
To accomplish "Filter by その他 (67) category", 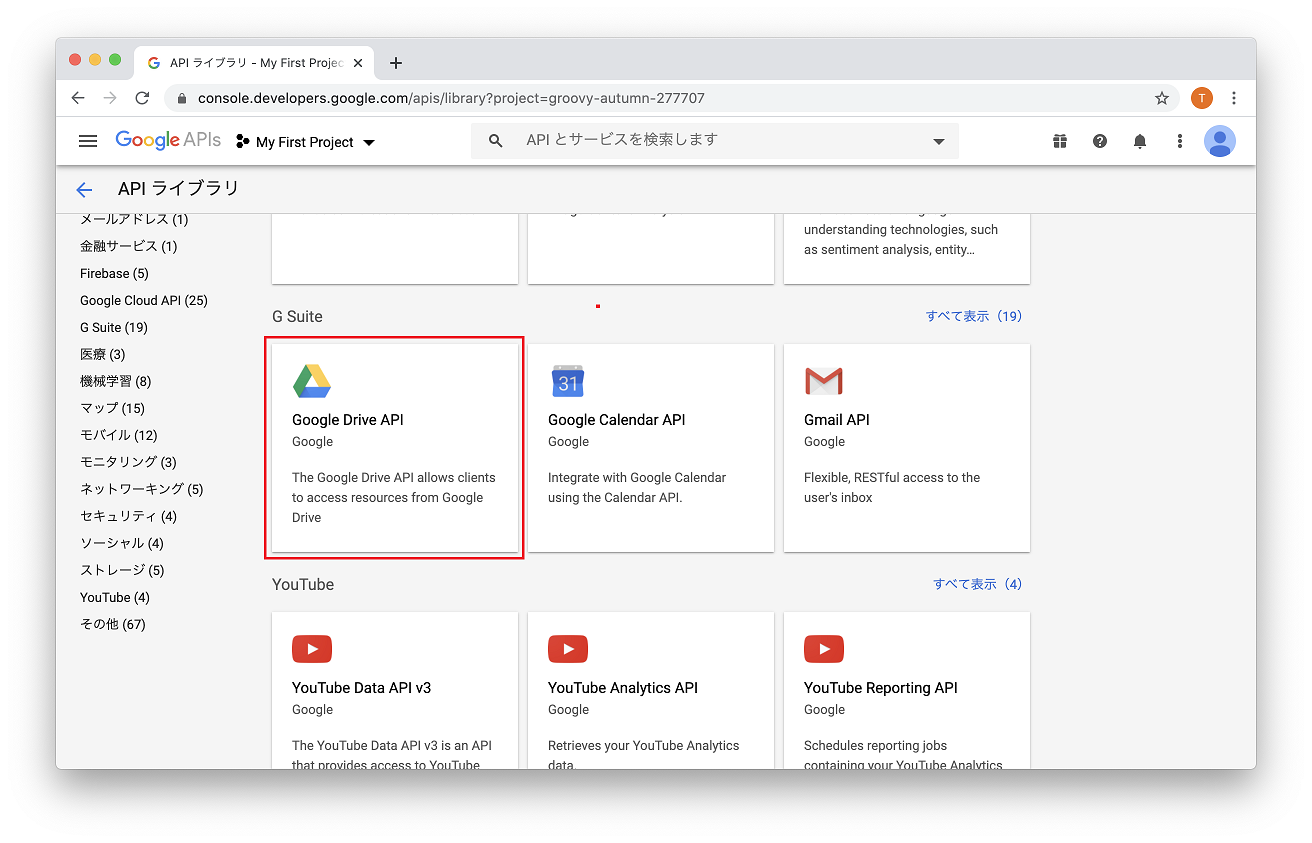I will [x=113, y=624].
